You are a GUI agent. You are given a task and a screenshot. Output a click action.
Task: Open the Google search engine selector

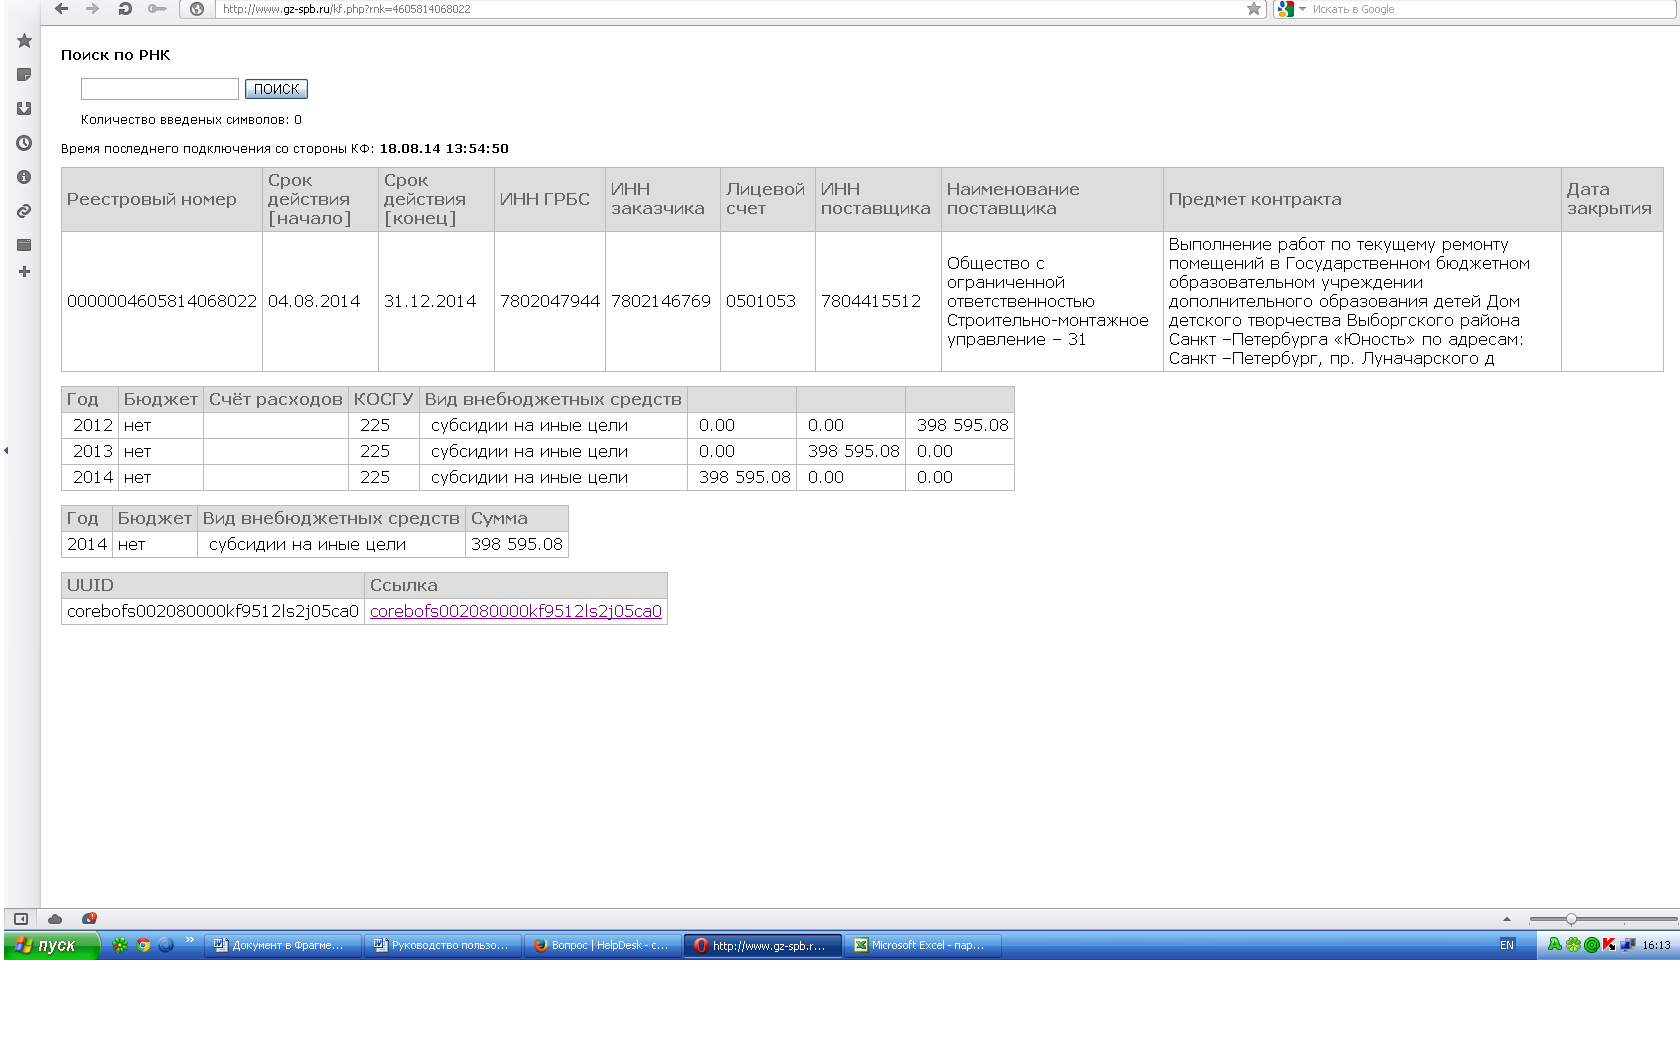click(1291, 9)
